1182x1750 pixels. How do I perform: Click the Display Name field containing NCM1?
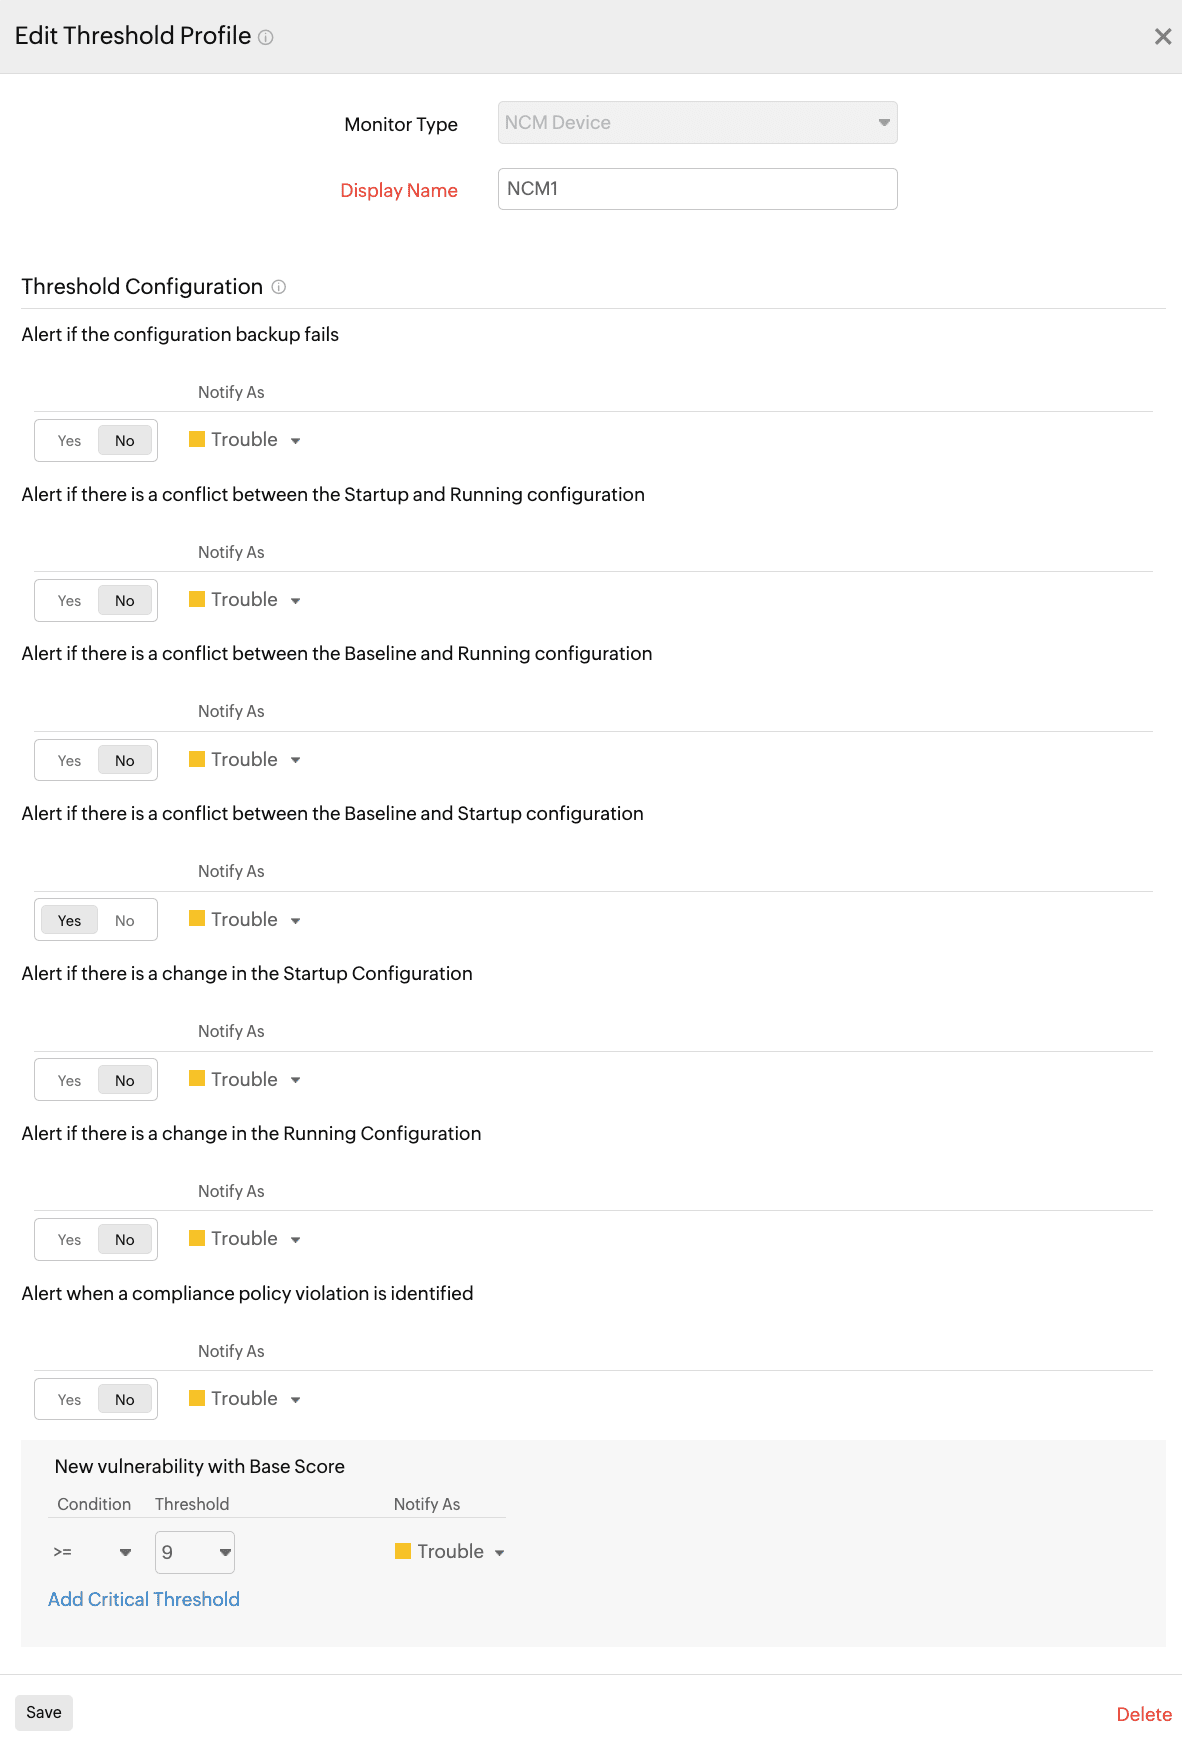pos(697,188)
